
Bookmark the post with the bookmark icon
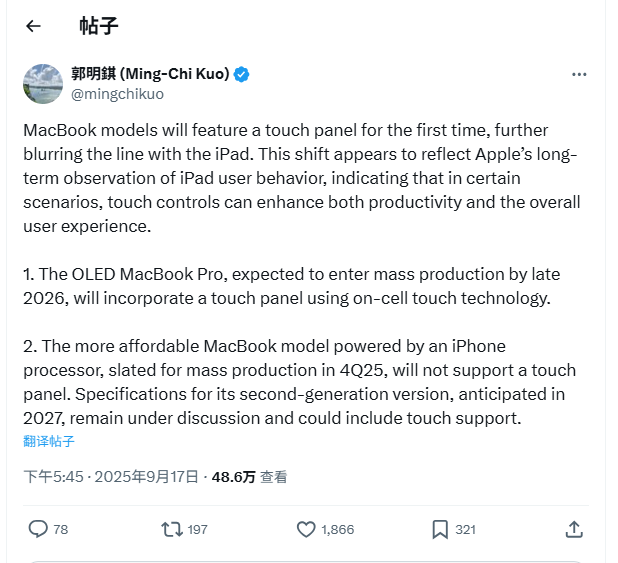click(440, 529)
